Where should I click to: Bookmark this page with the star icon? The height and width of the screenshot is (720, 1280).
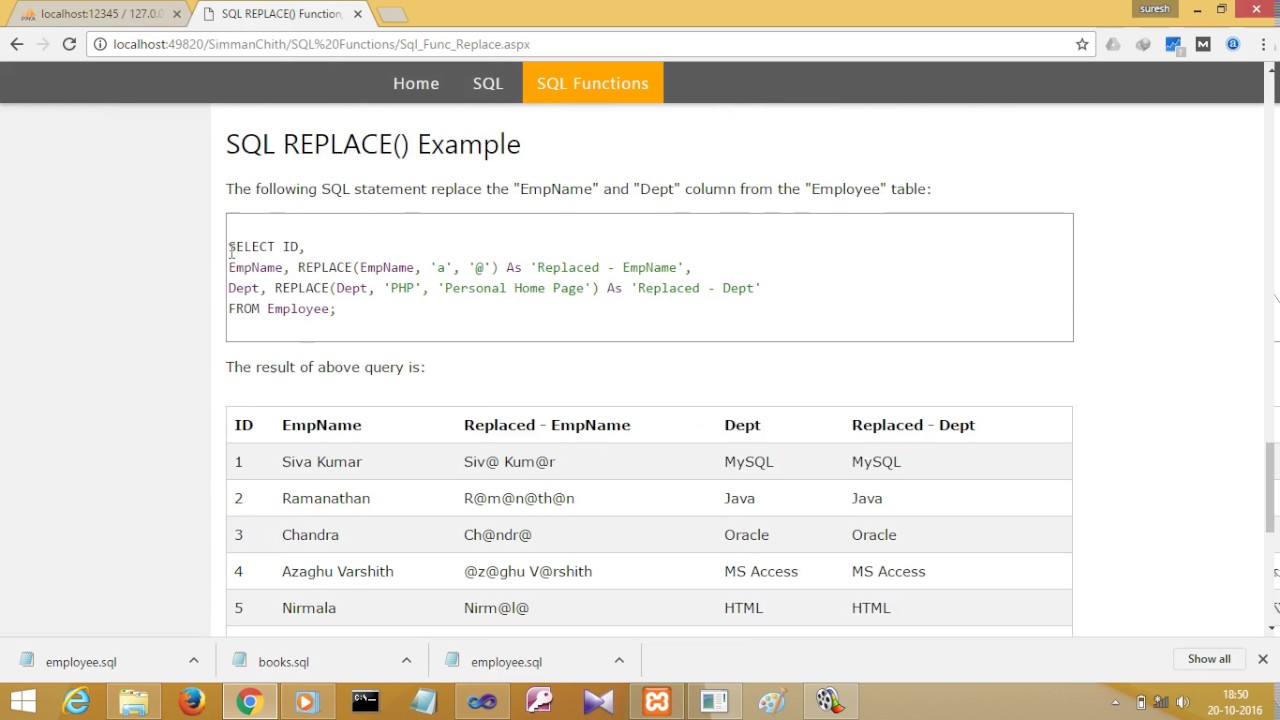tap(1082, 44)
